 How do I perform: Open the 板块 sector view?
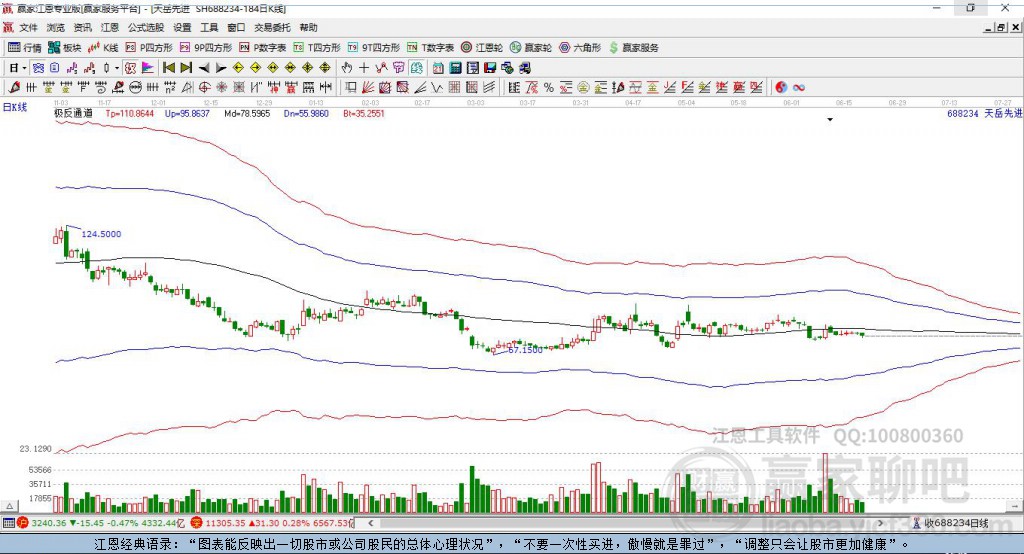(x=65, y=48)
